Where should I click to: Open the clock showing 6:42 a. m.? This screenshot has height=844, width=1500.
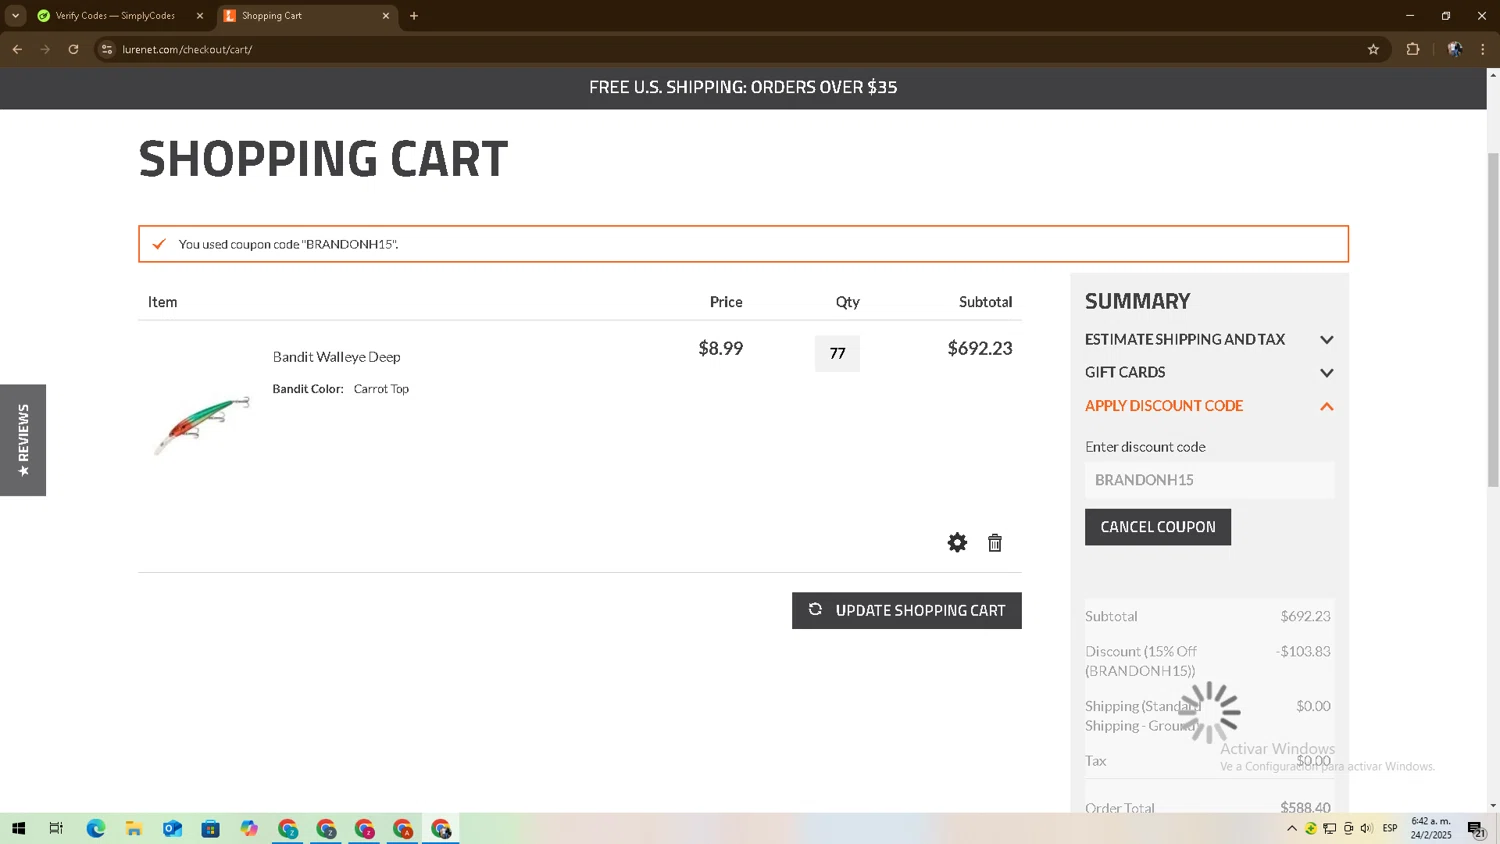click(x=1431, y=828)
